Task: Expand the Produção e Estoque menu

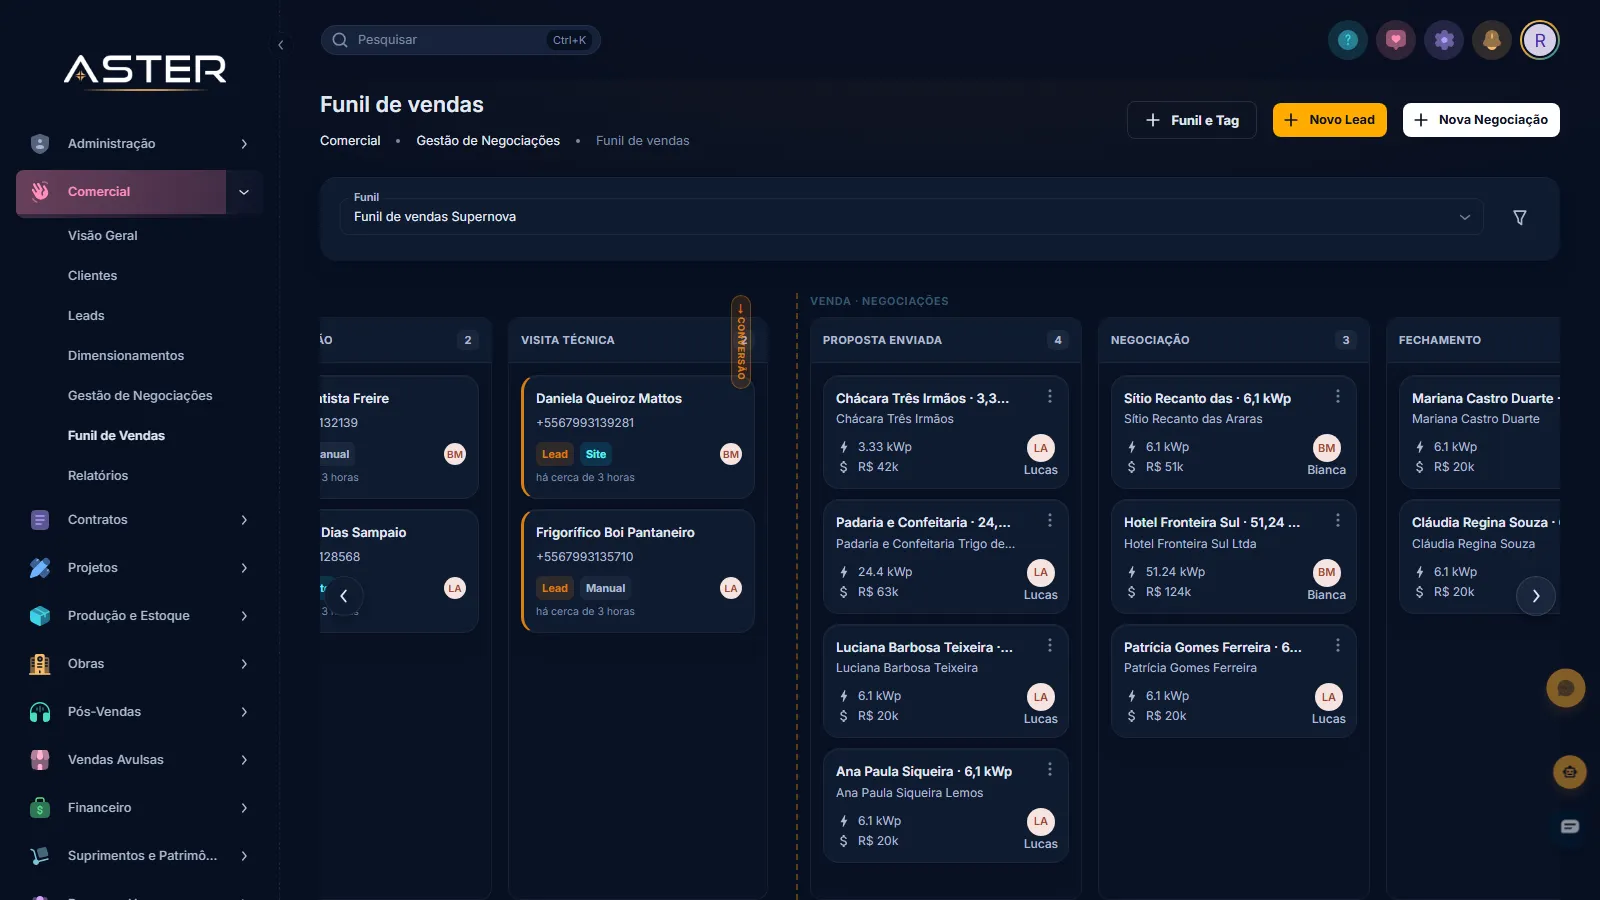Action: [140, 616]
